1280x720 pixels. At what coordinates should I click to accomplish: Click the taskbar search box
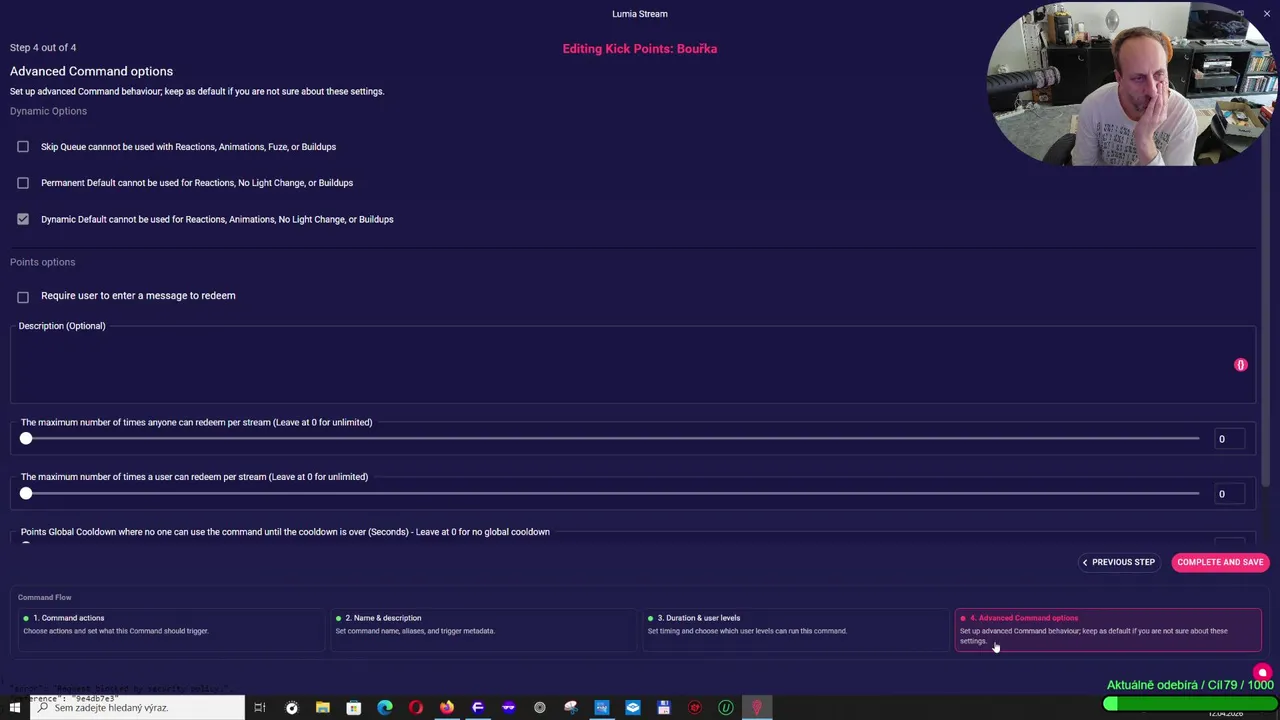click(138, 708)
